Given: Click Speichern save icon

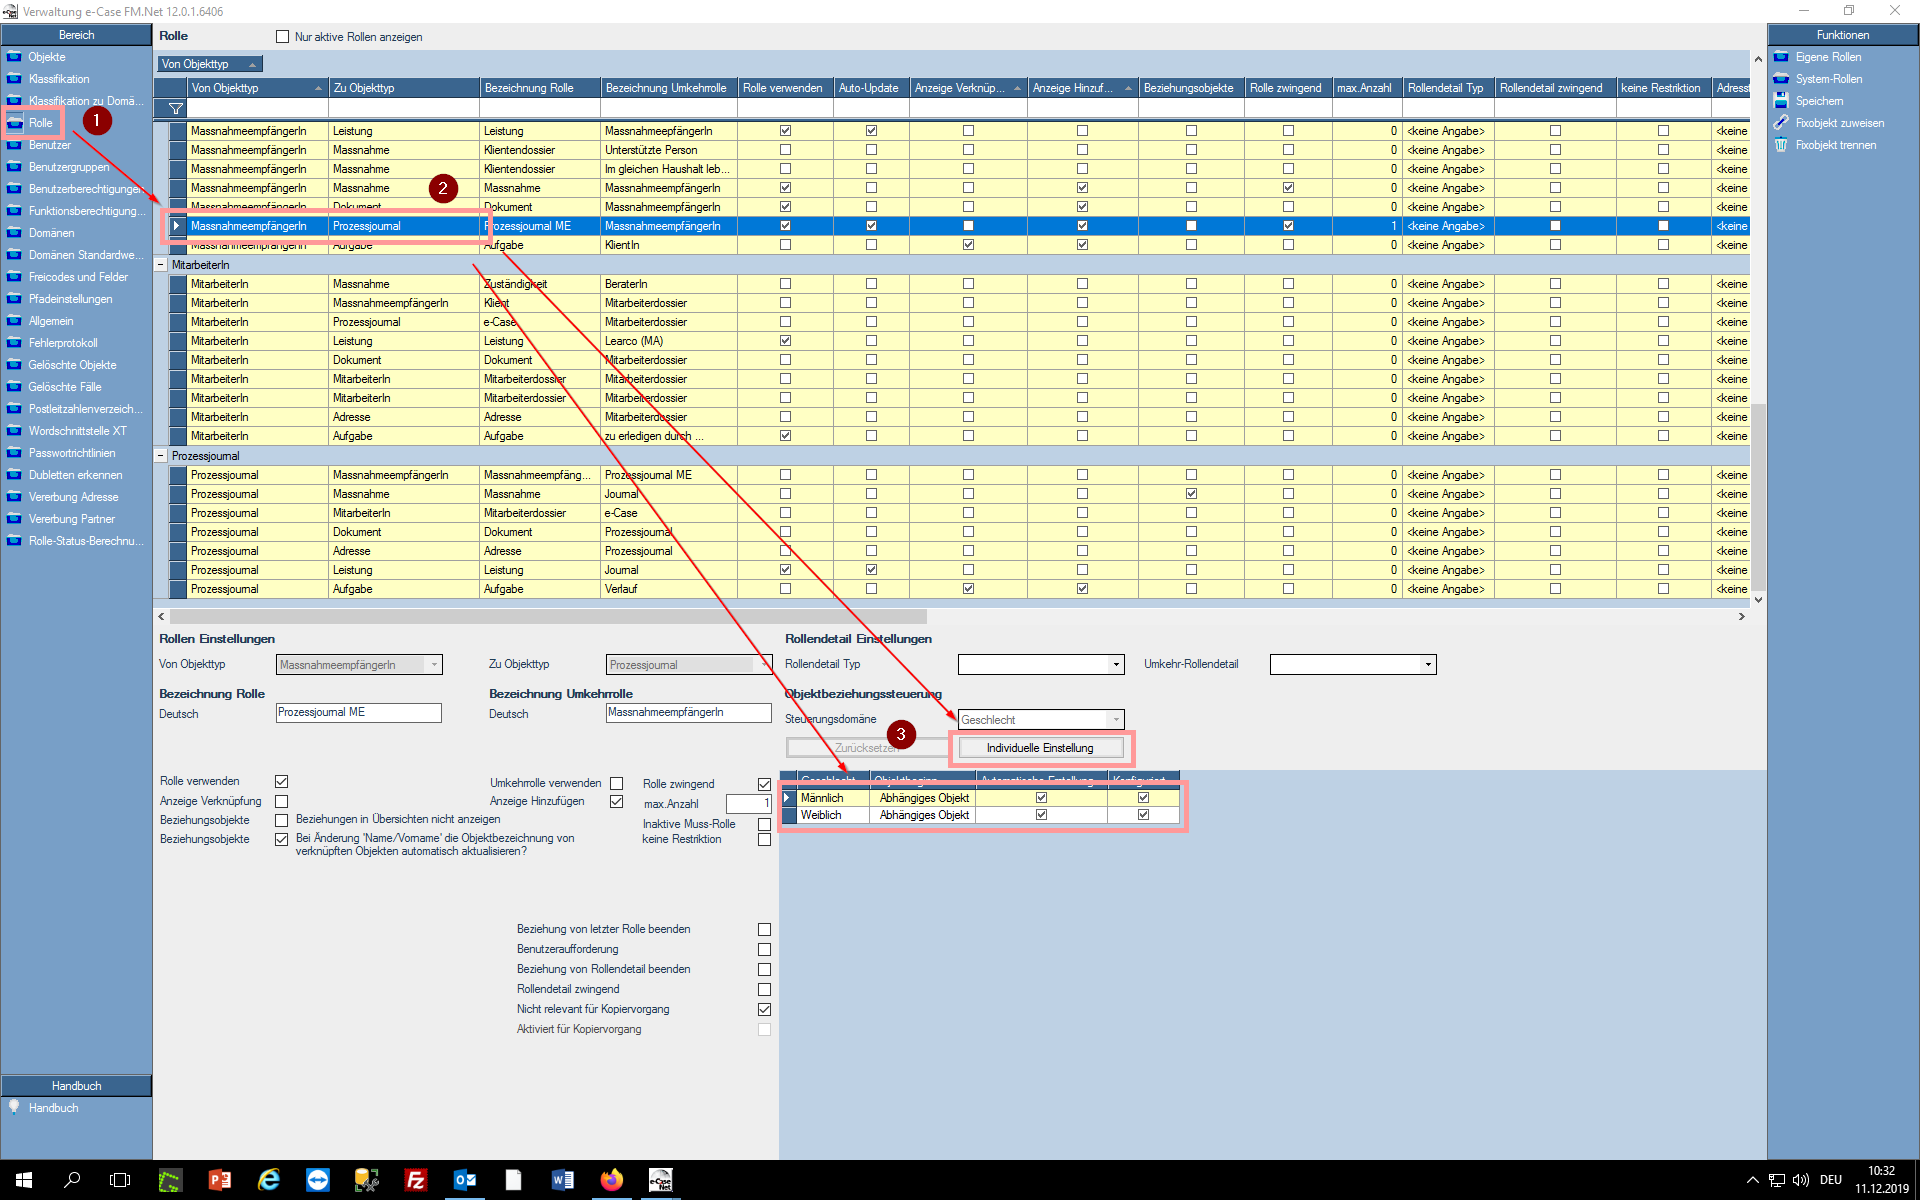Looking at the screenshot, I should [1781, 101].
